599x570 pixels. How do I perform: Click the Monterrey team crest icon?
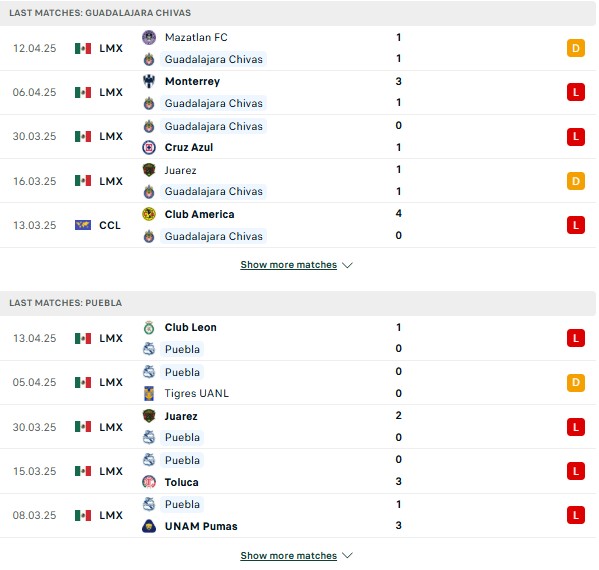tap(149, 81)
